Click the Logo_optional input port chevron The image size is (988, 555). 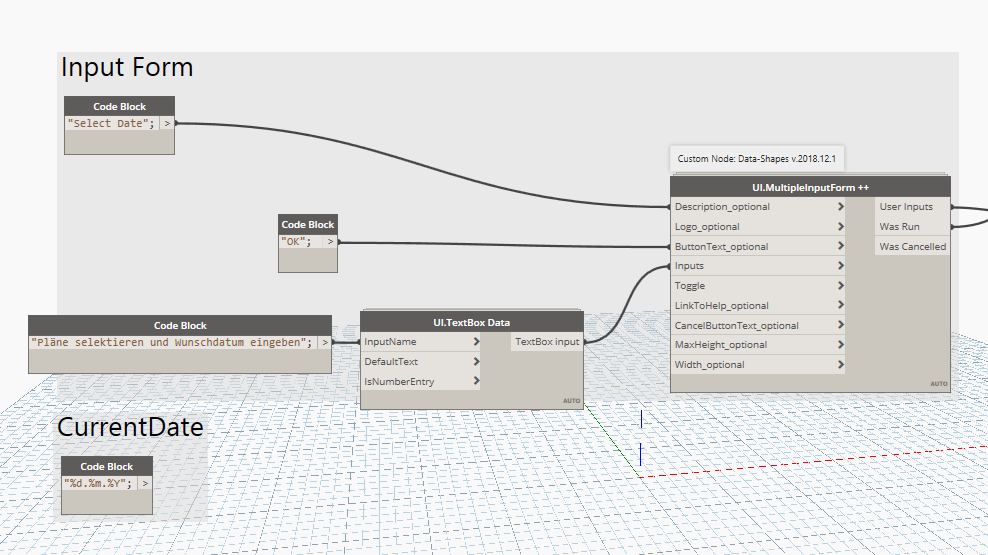click(841, 226)
